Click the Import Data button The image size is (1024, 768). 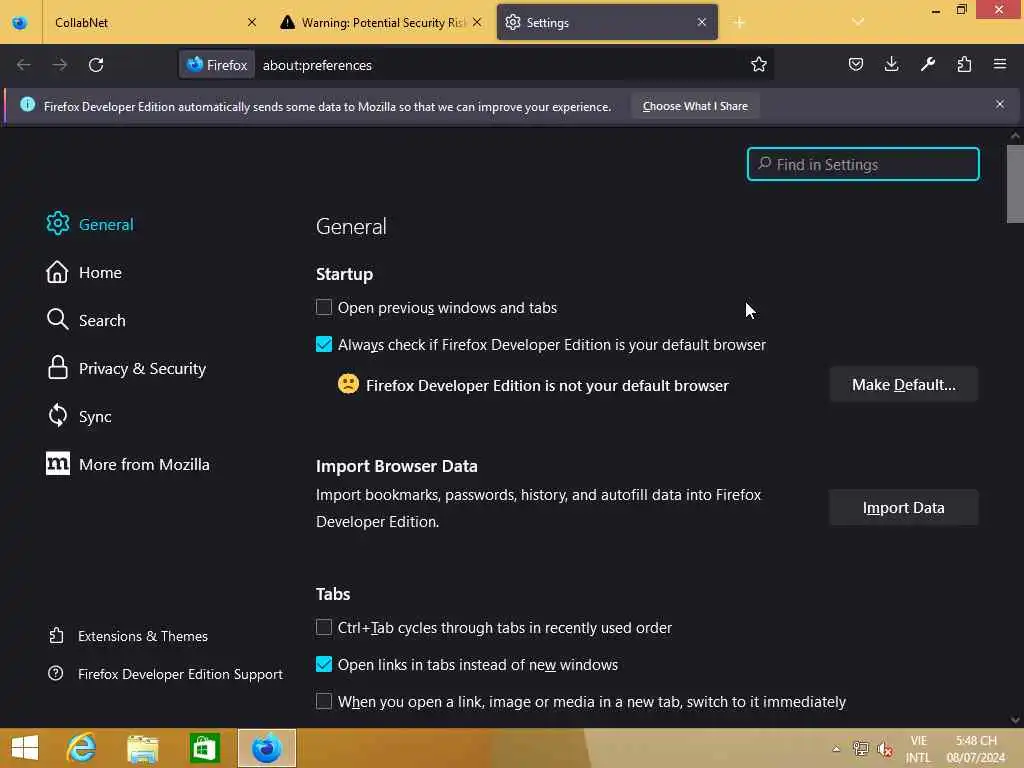point(903,507)
